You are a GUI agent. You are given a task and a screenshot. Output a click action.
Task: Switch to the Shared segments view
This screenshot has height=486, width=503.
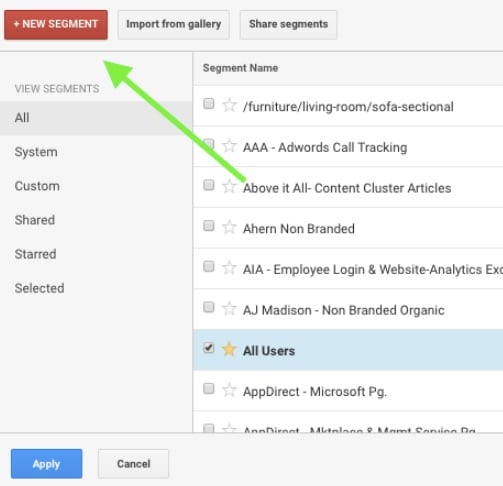(x=35, y=220)
